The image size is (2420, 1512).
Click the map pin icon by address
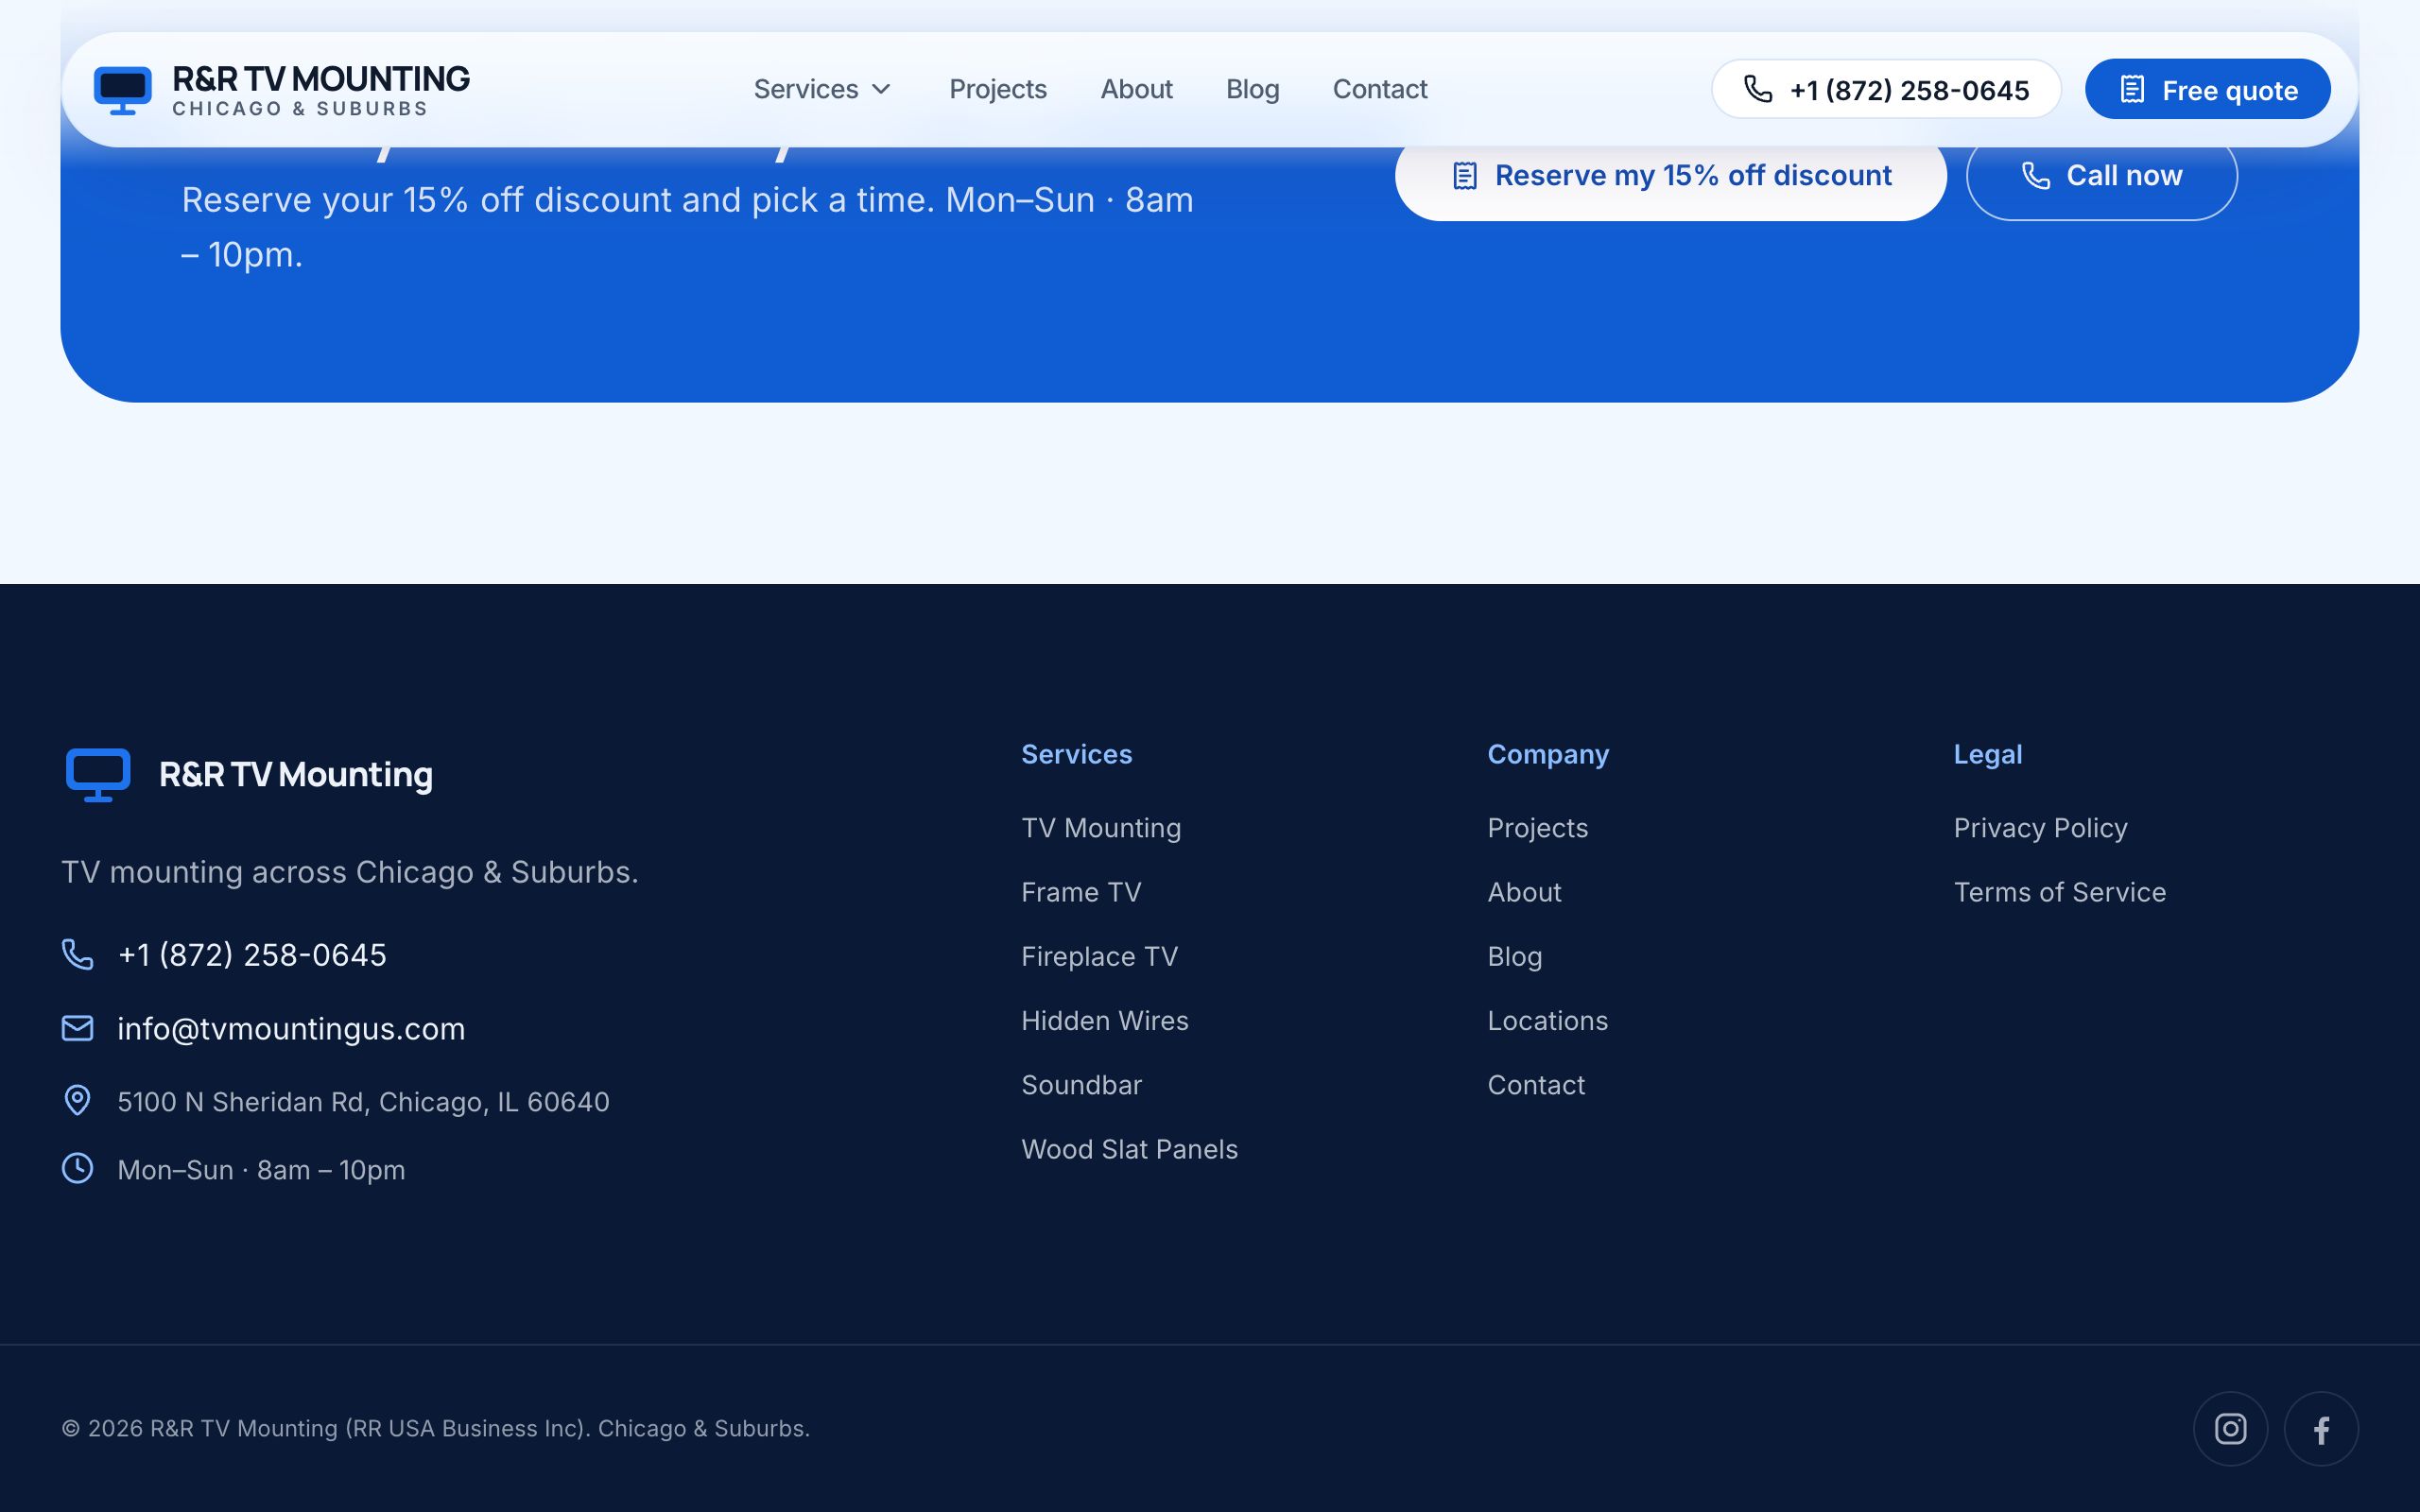(x=78, y=1100)
